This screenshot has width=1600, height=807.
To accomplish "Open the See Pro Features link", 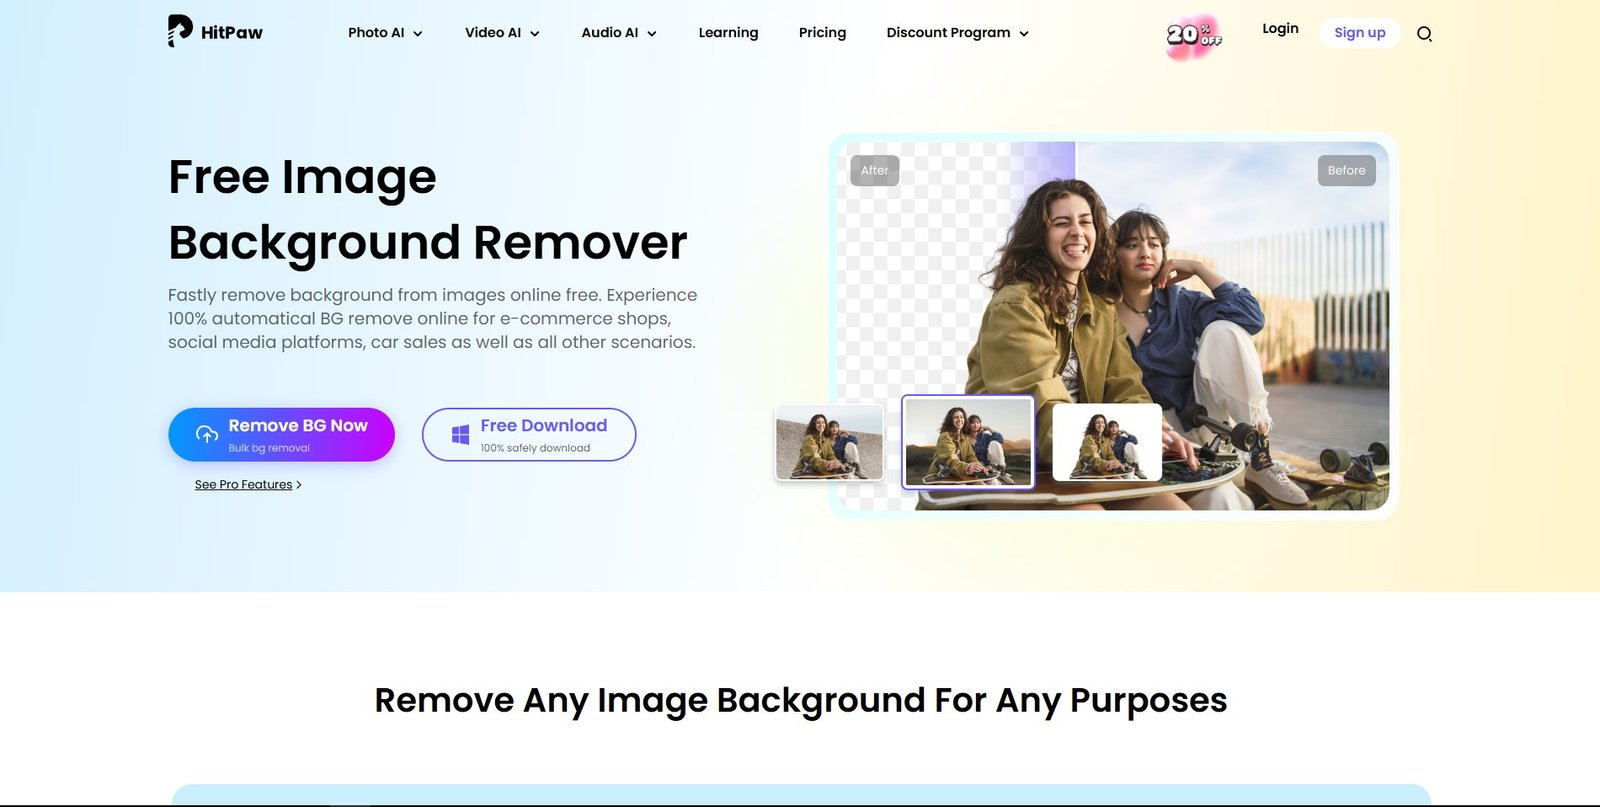I will 243,485.
